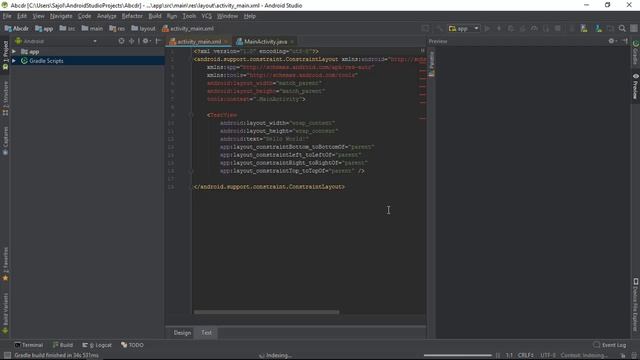Open the Captures side tab
Viewport: 640px width, 360px height.
pos(5,140)
